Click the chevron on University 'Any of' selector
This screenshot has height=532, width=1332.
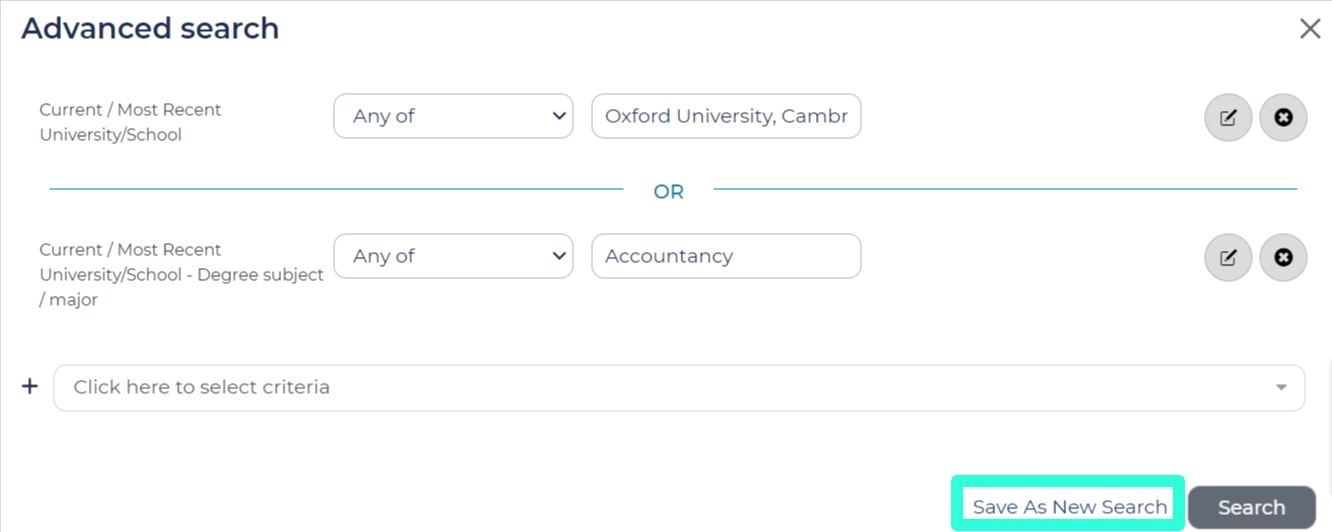pyautogui.click(x=559, y=116)
